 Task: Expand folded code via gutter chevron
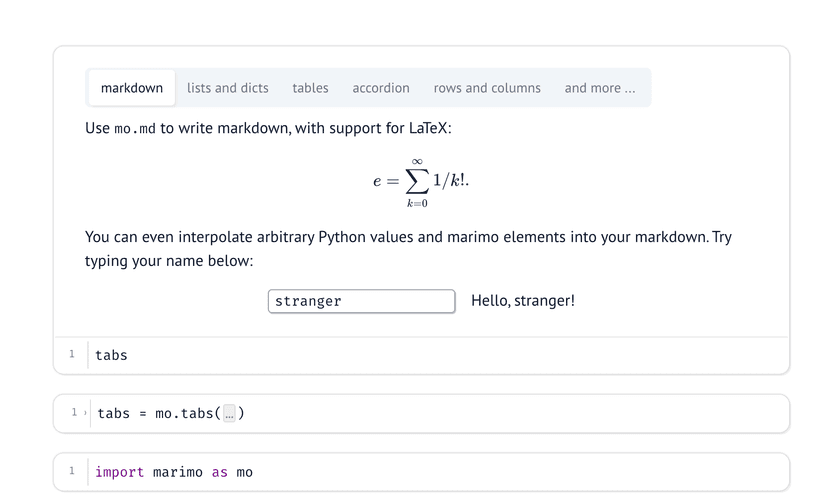pos(86,413)
